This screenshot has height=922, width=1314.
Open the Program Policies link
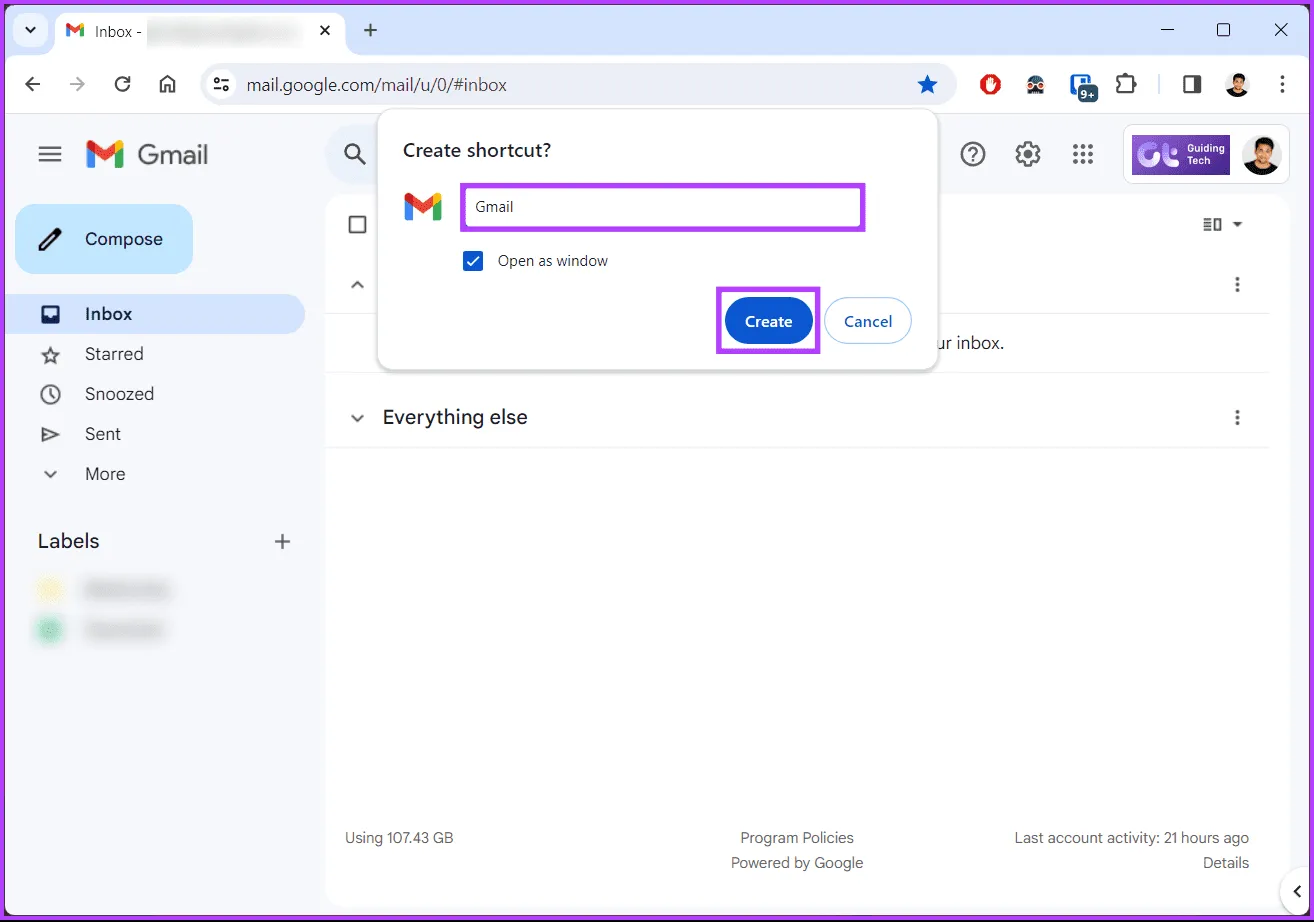pos(796,838)
